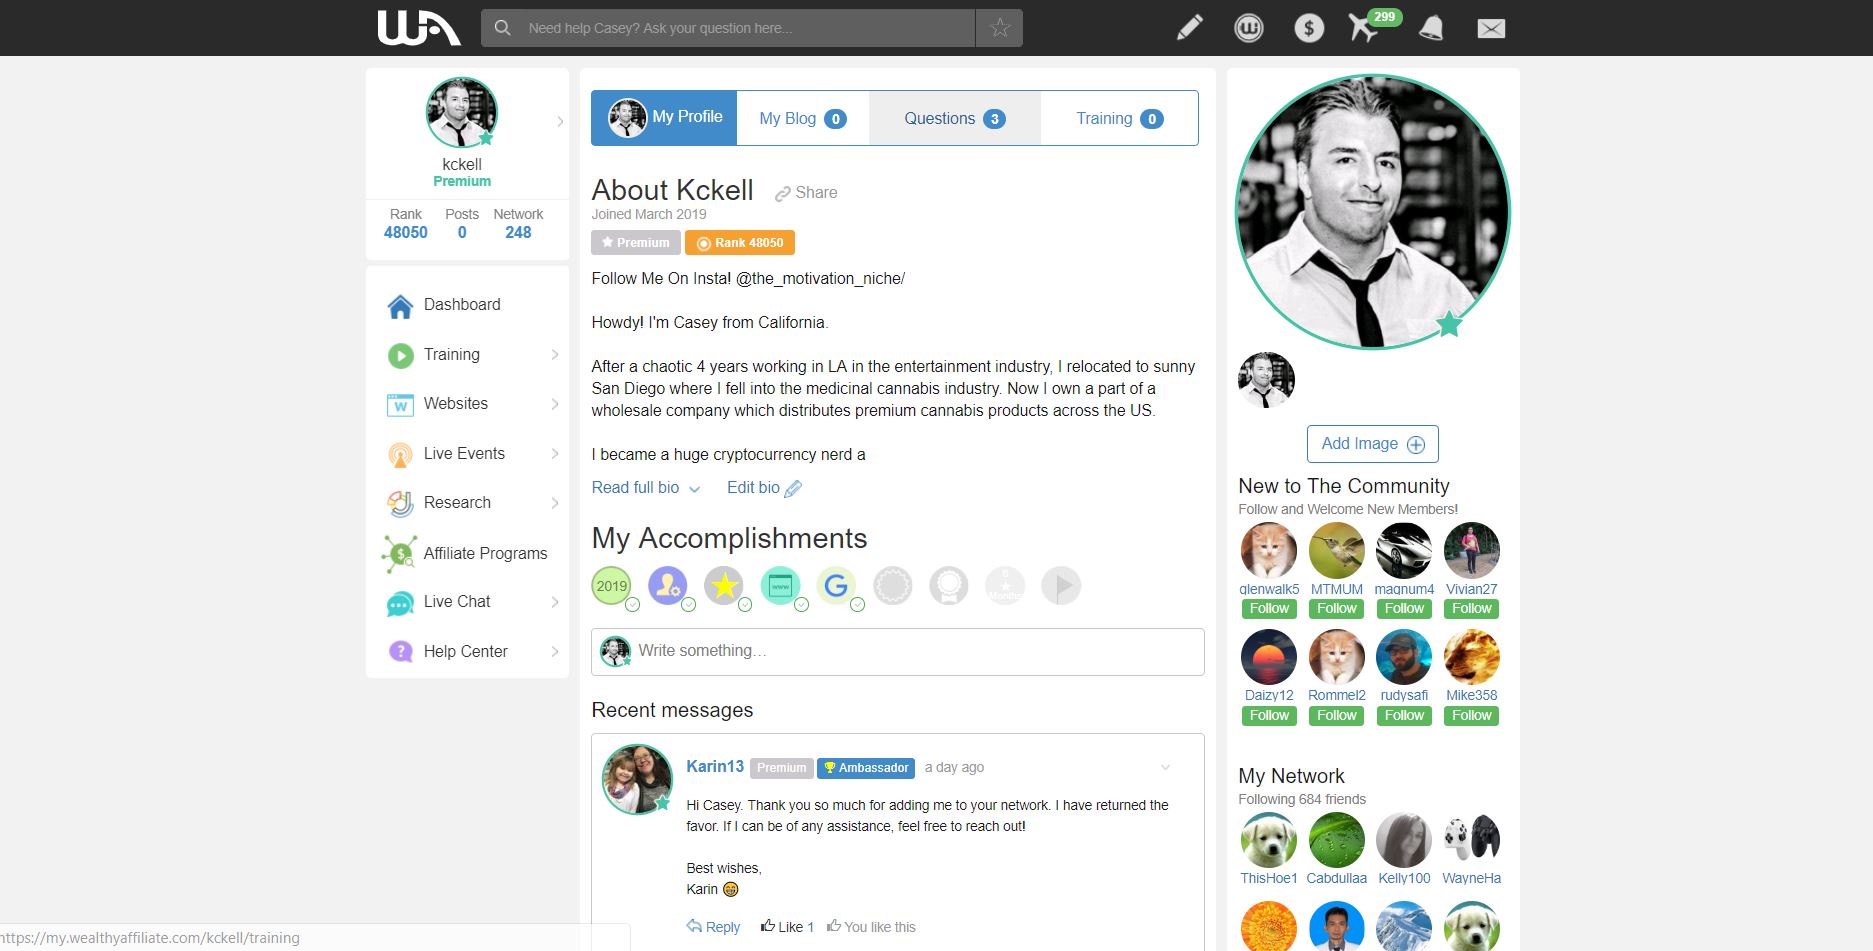
Task: Click the chevron beside the kckell profile card
Action: click(560, 122)
